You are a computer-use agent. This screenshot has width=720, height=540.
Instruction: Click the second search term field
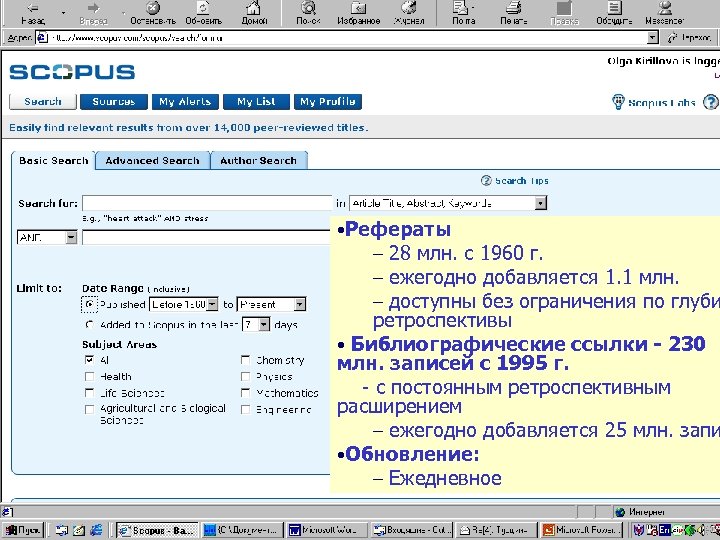coord(206,237)
